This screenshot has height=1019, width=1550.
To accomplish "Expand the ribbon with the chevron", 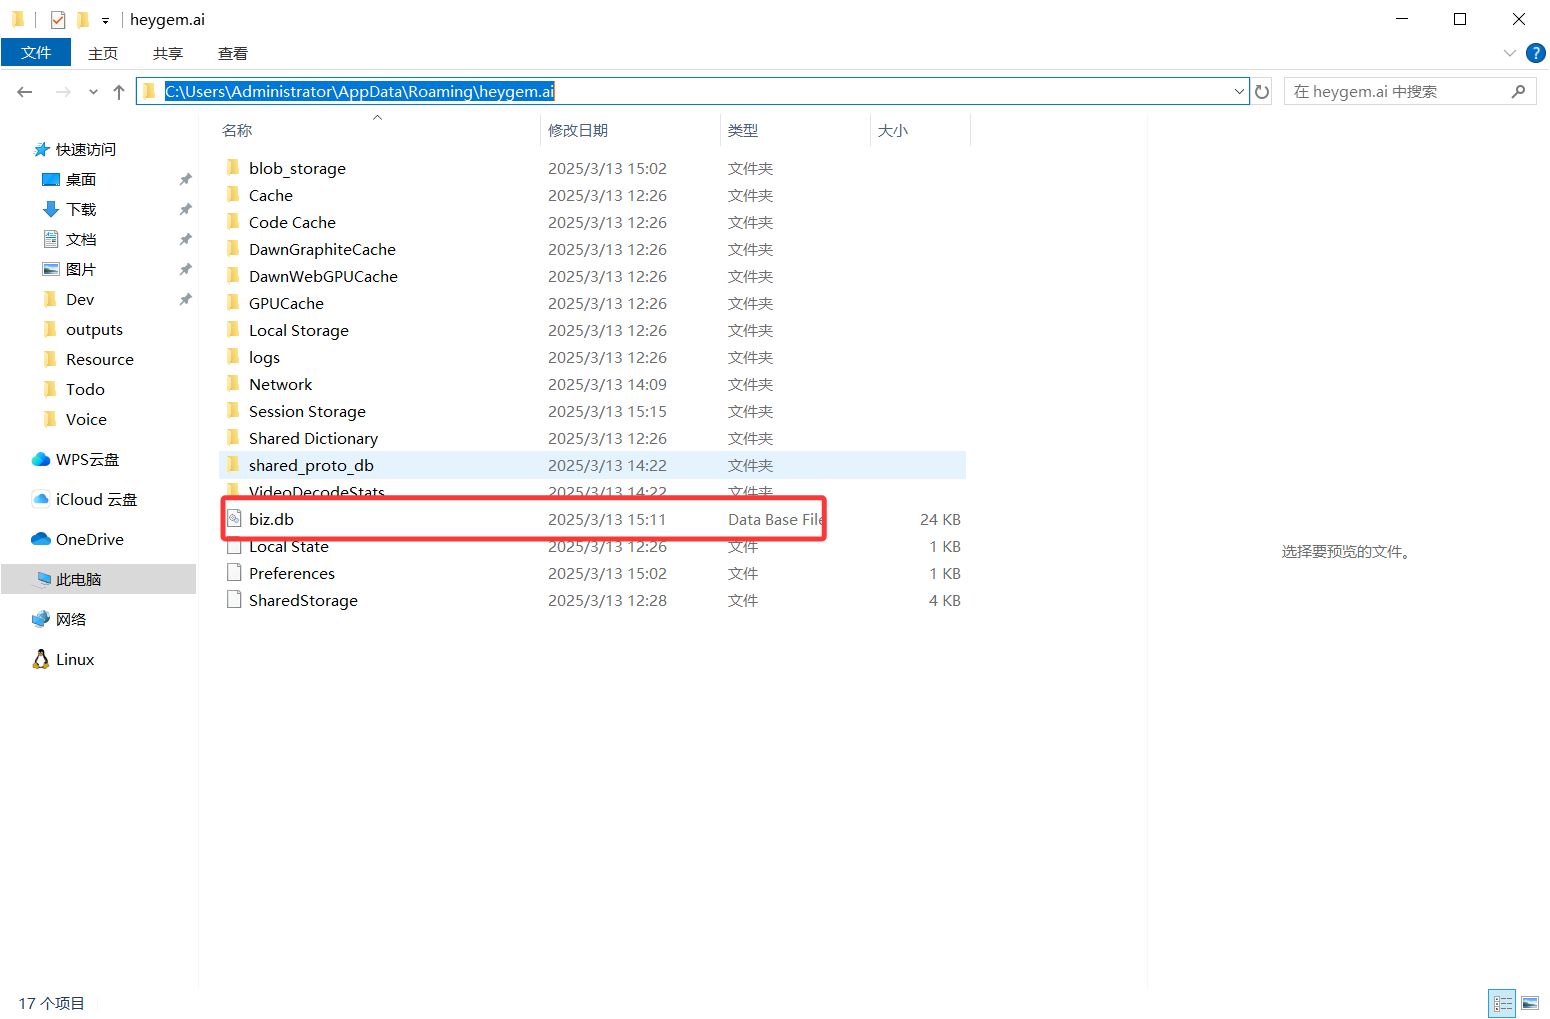I will (x=1509, y=53).
